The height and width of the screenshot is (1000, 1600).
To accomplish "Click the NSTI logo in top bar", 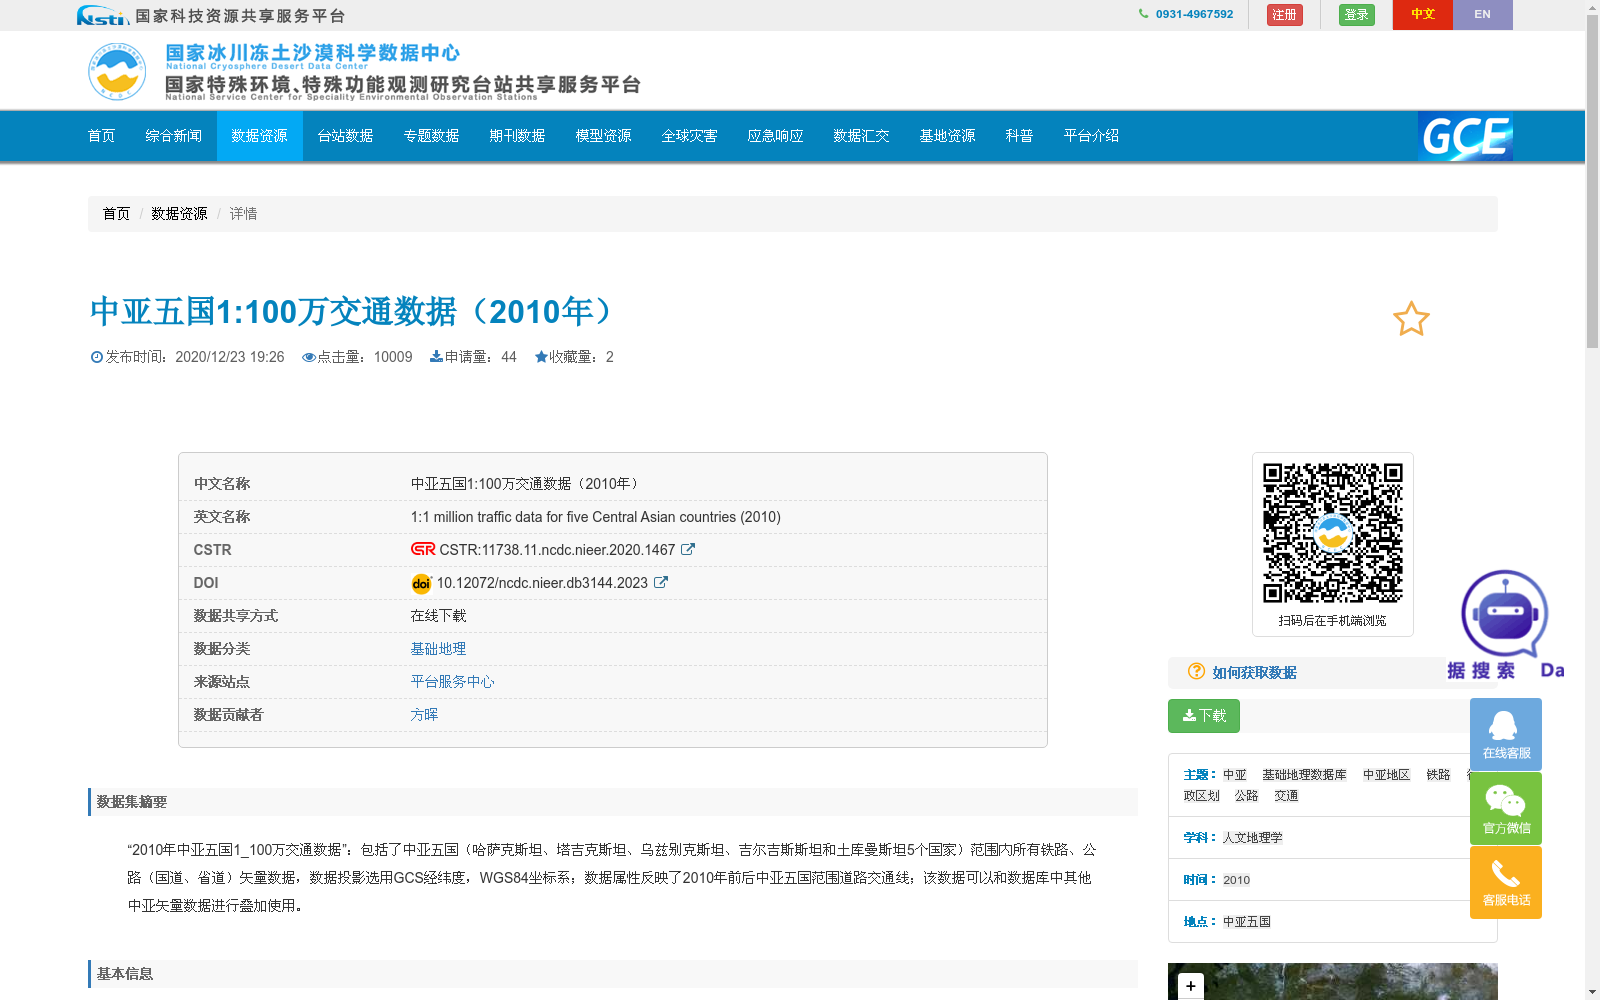I will (102, 15).
